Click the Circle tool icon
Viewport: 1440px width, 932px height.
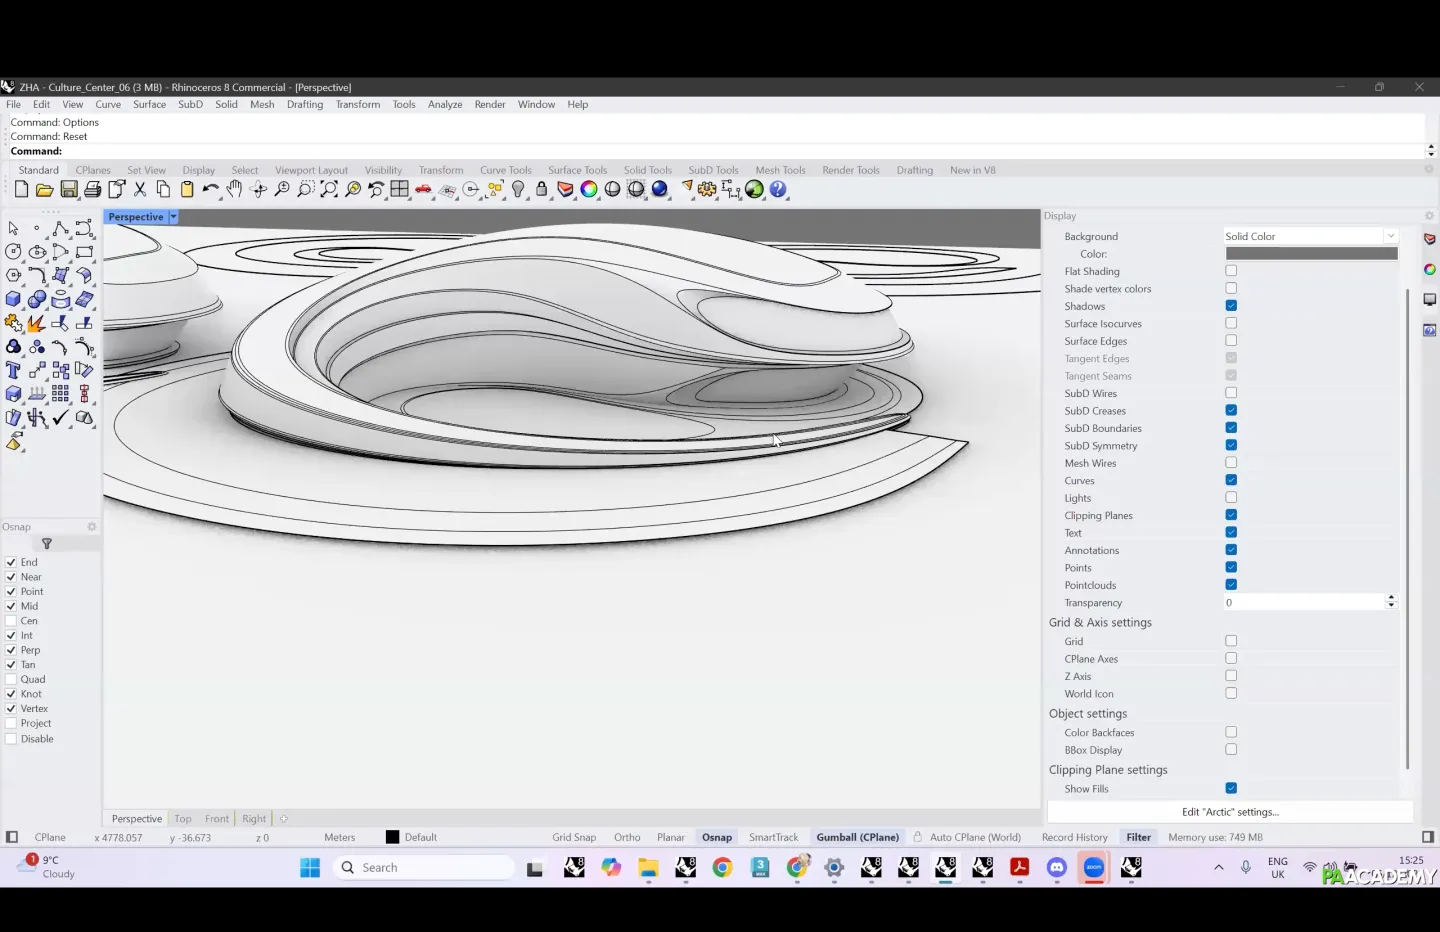[13, 252]
